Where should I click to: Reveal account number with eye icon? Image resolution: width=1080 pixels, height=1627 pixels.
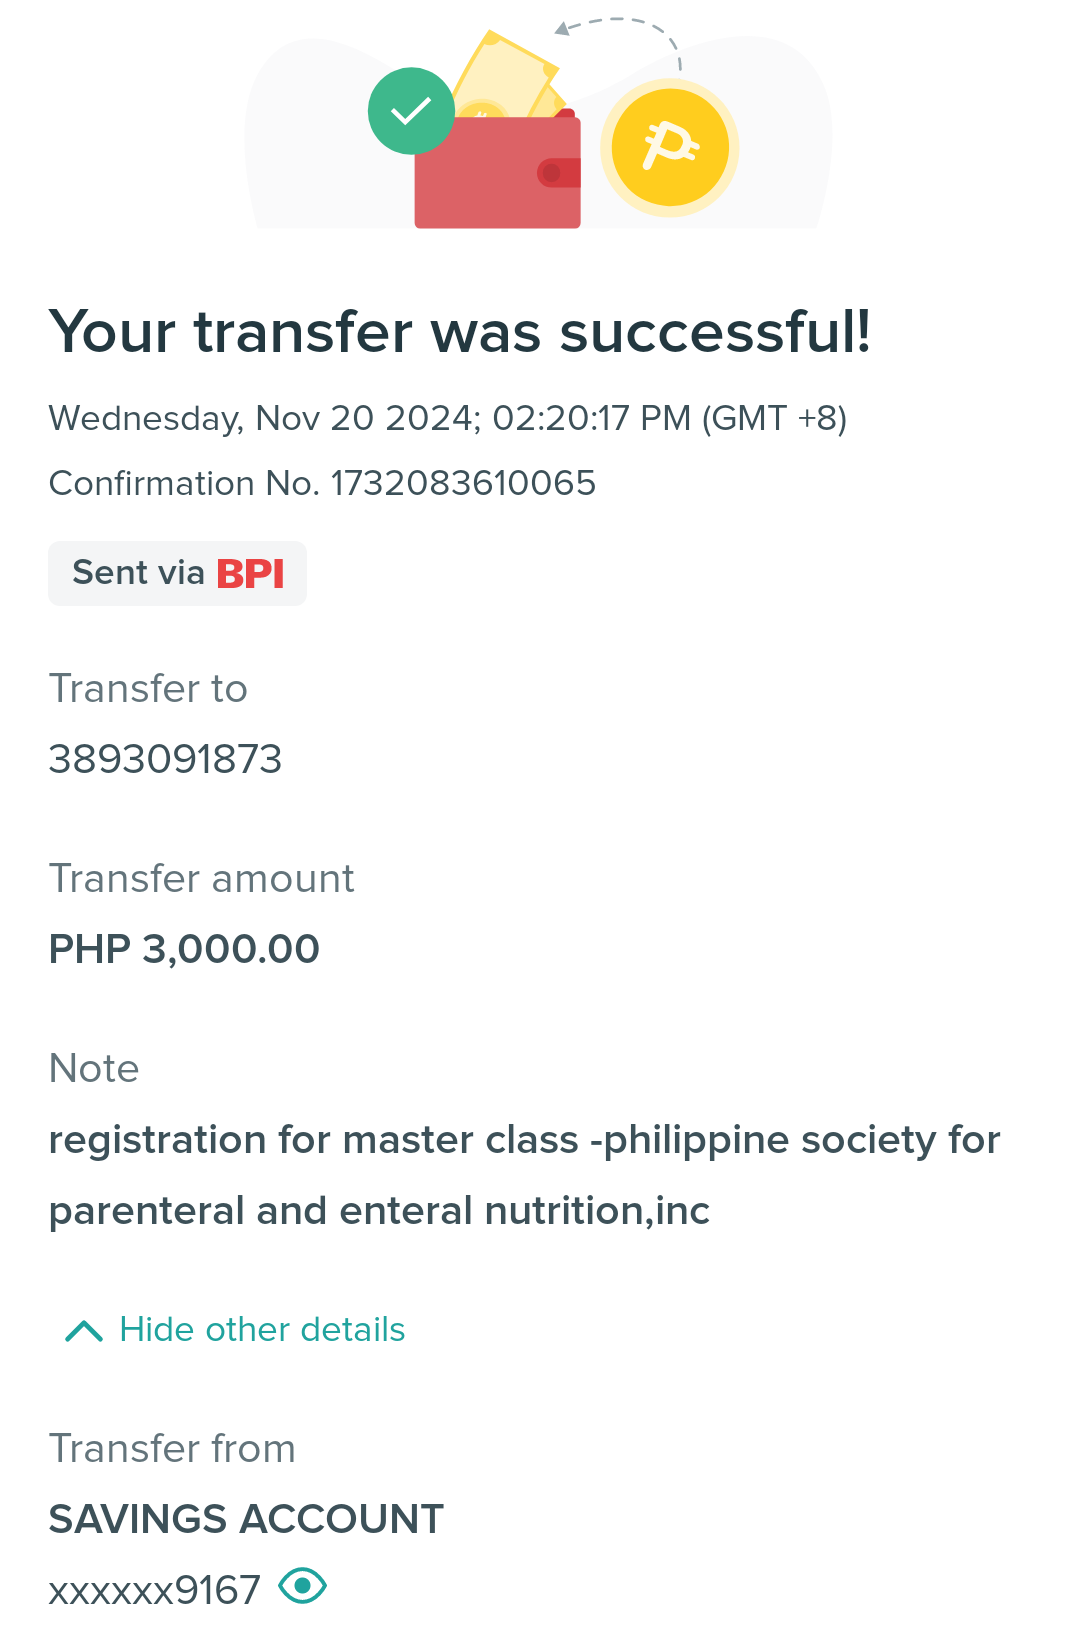point(303,1586)
